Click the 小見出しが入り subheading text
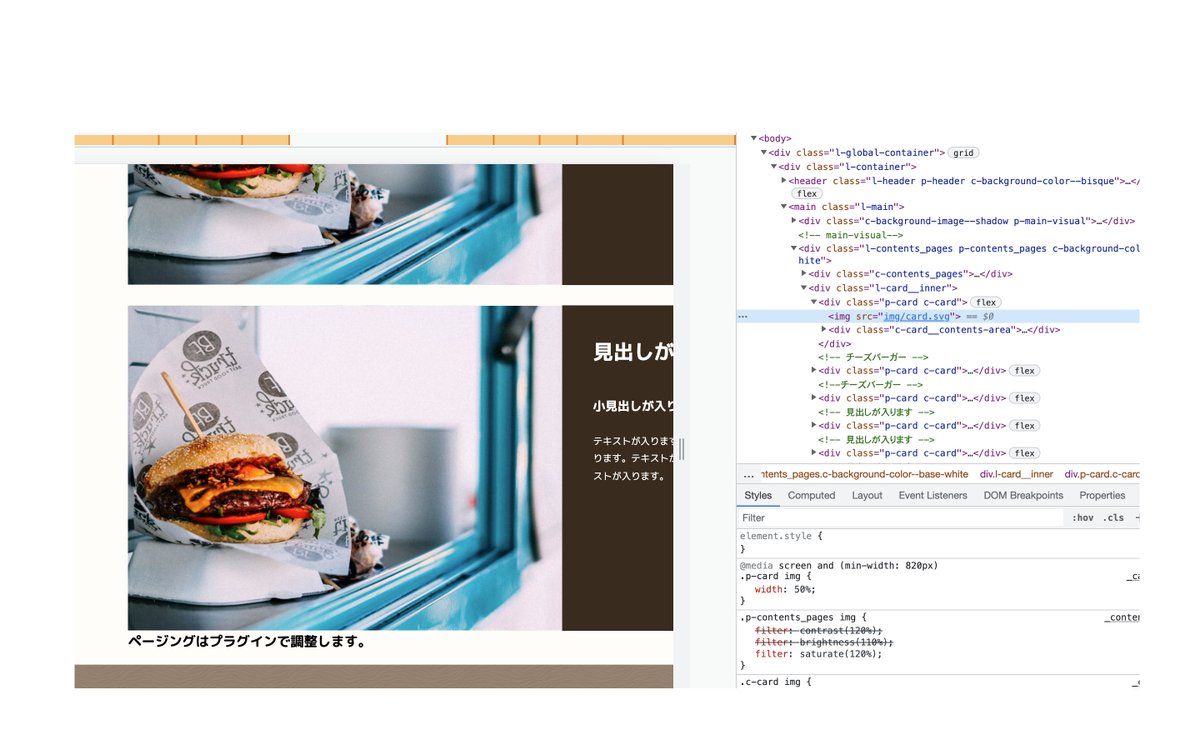This screenshot has height=750, width=1200. (633, 406)
